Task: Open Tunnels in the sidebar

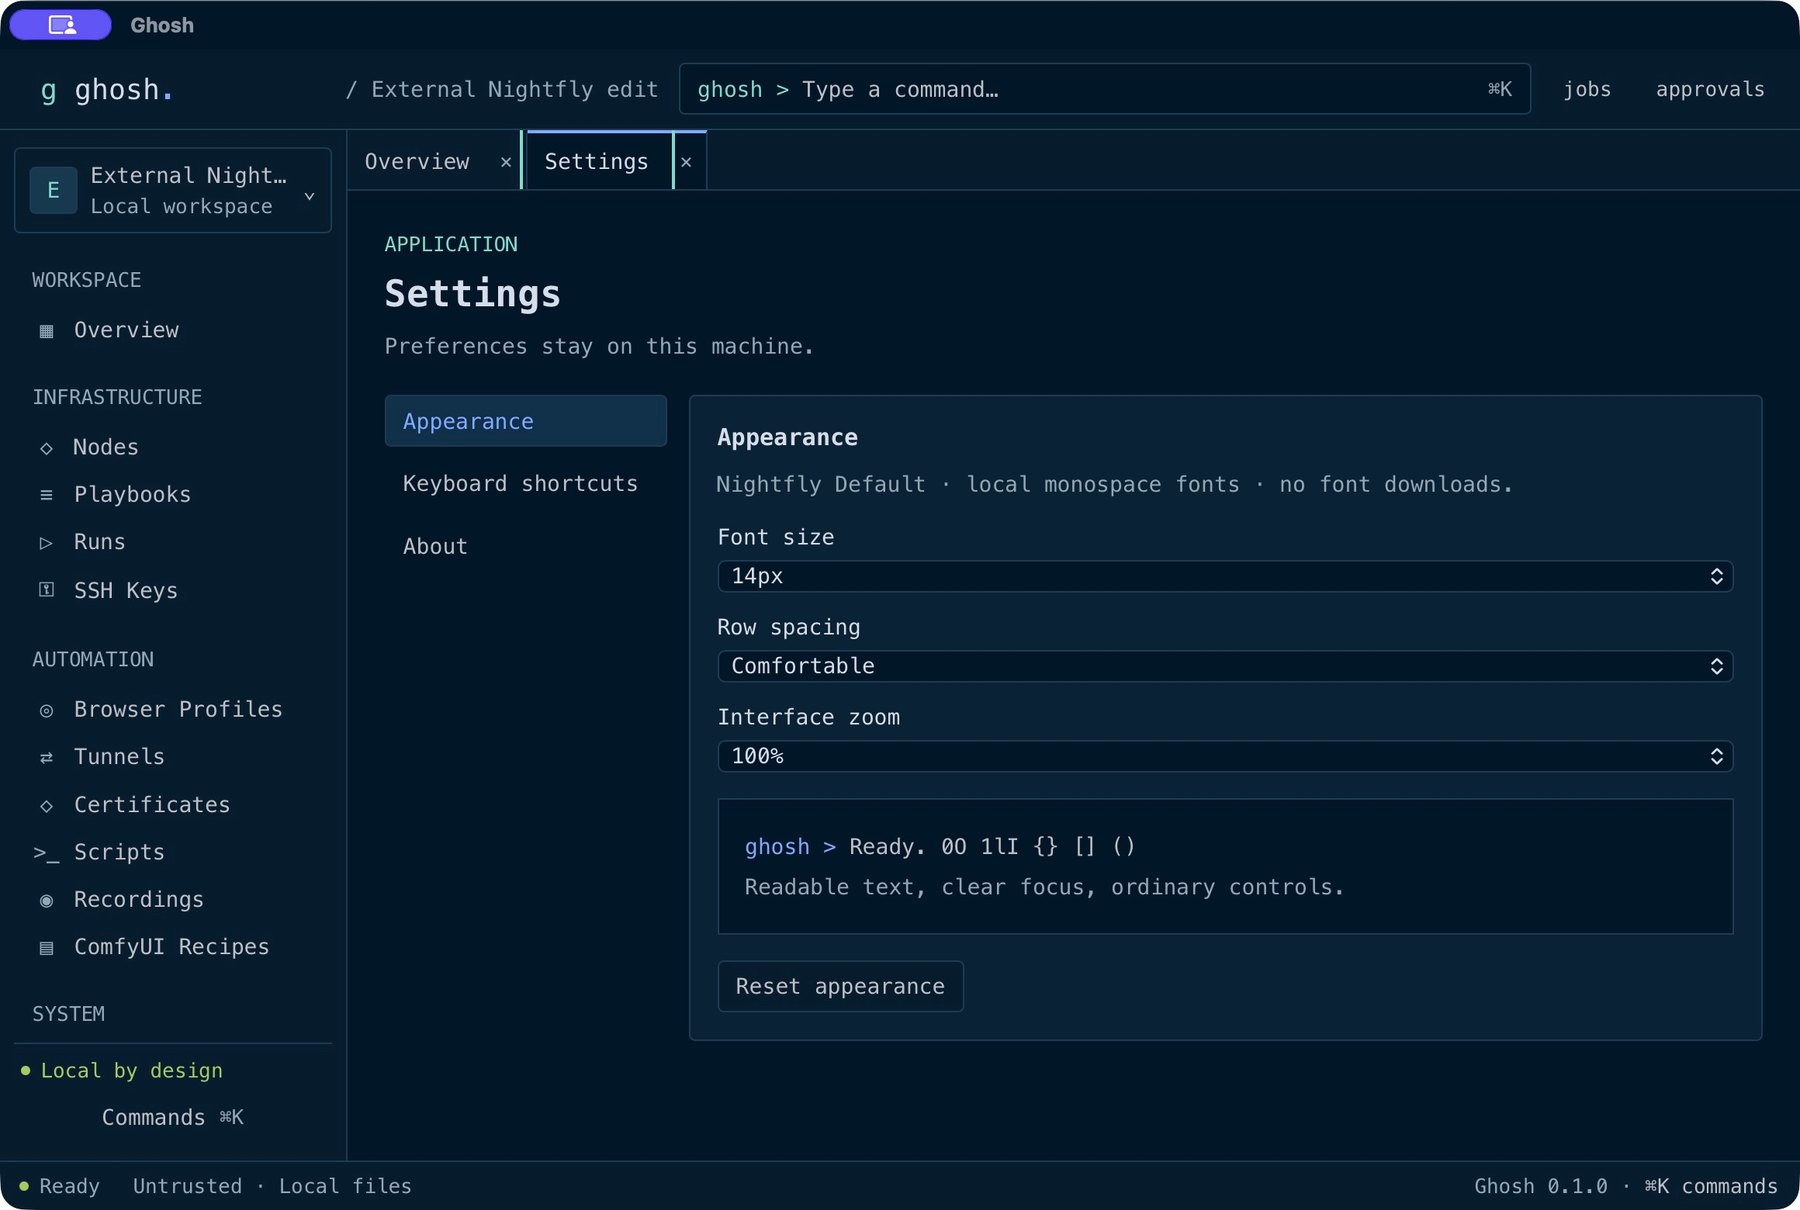Action: 173,758
